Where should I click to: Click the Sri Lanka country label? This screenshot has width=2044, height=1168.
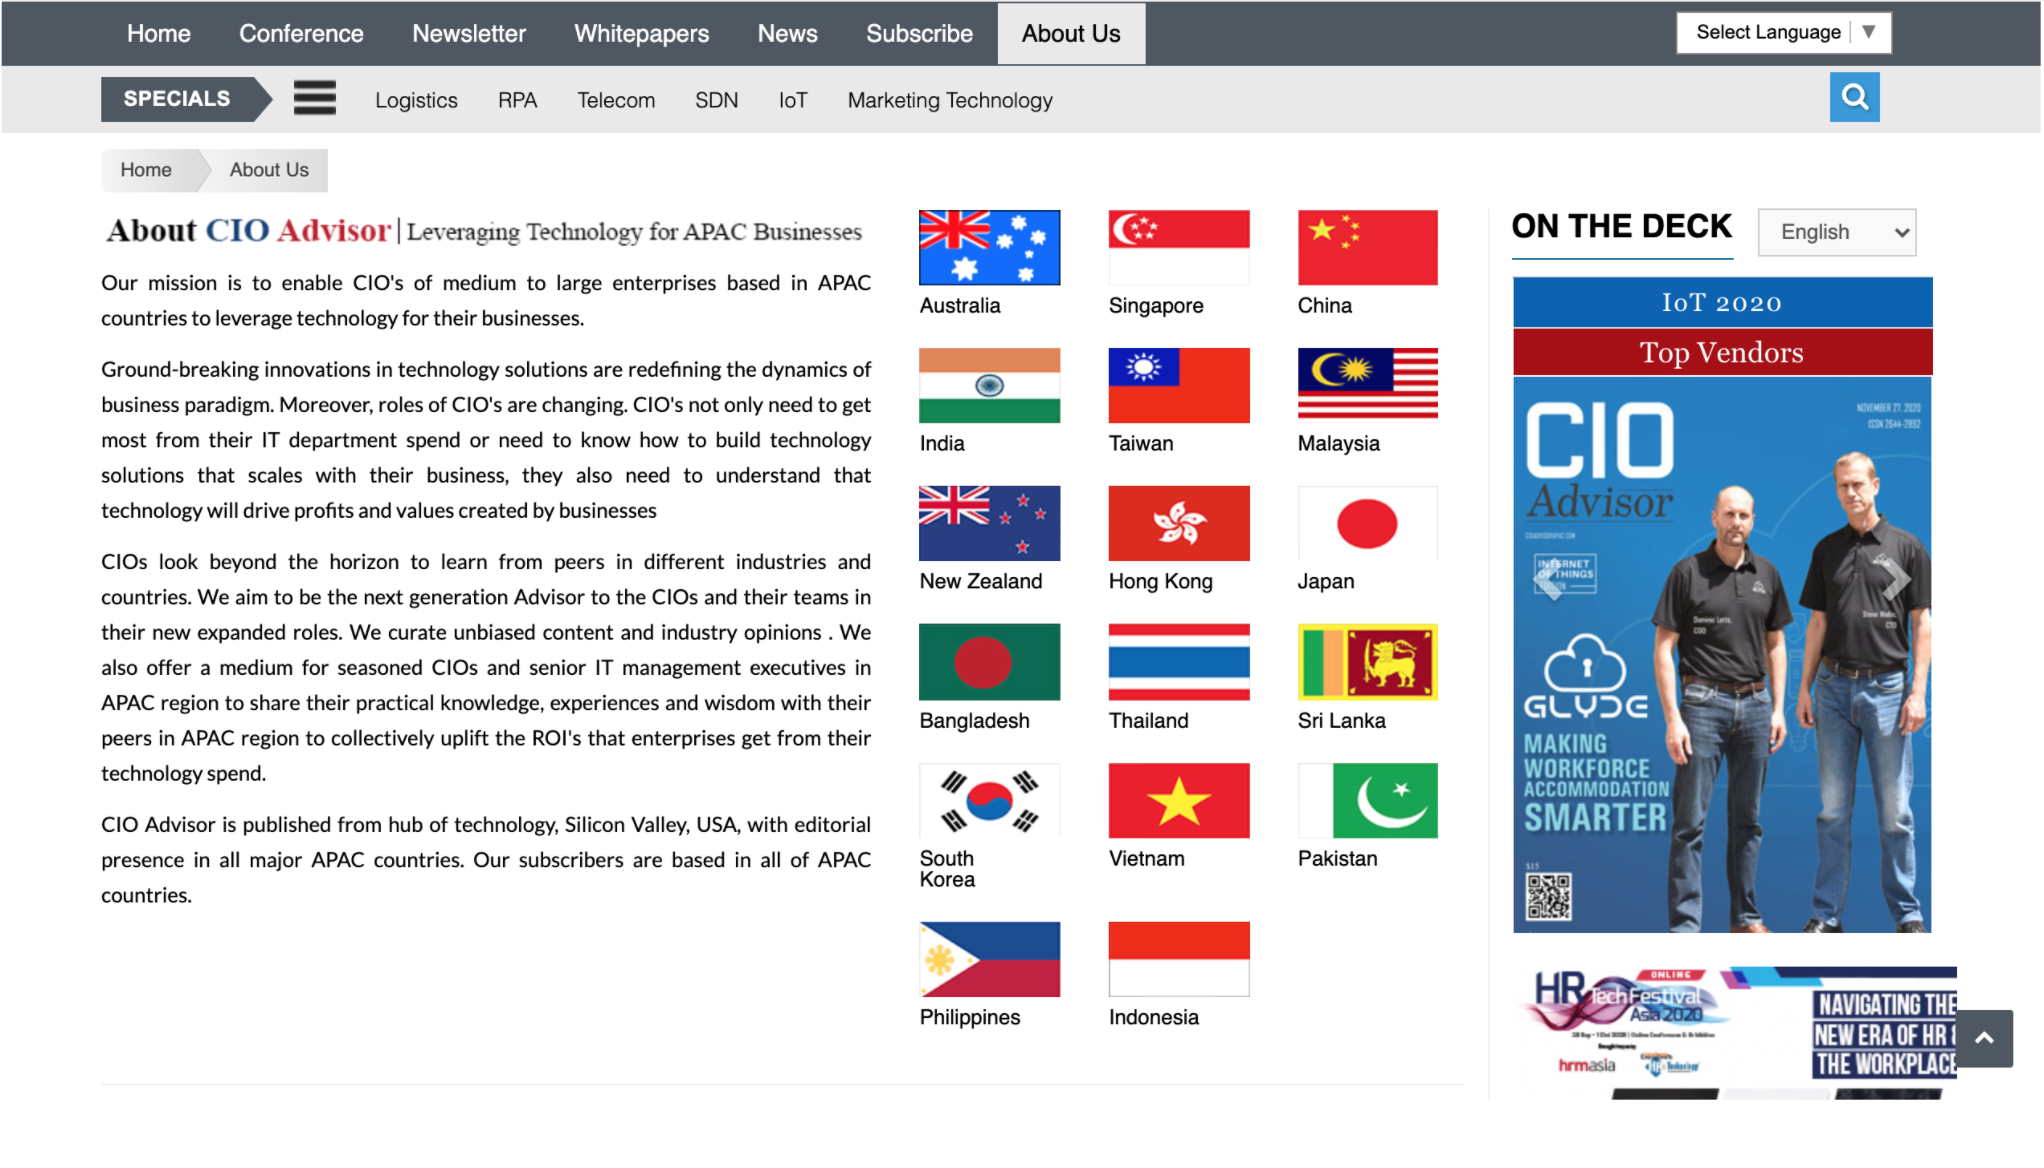point(1341,721)
